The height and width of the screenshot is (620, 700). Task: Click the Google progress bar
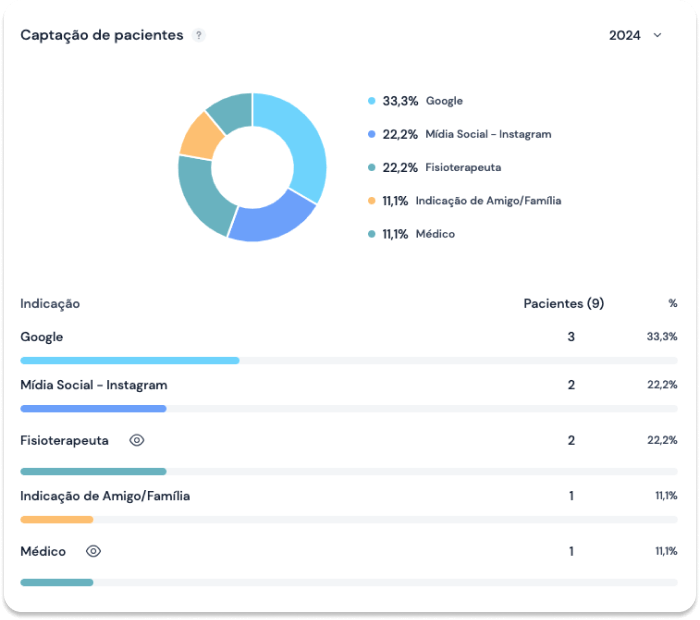129,360
